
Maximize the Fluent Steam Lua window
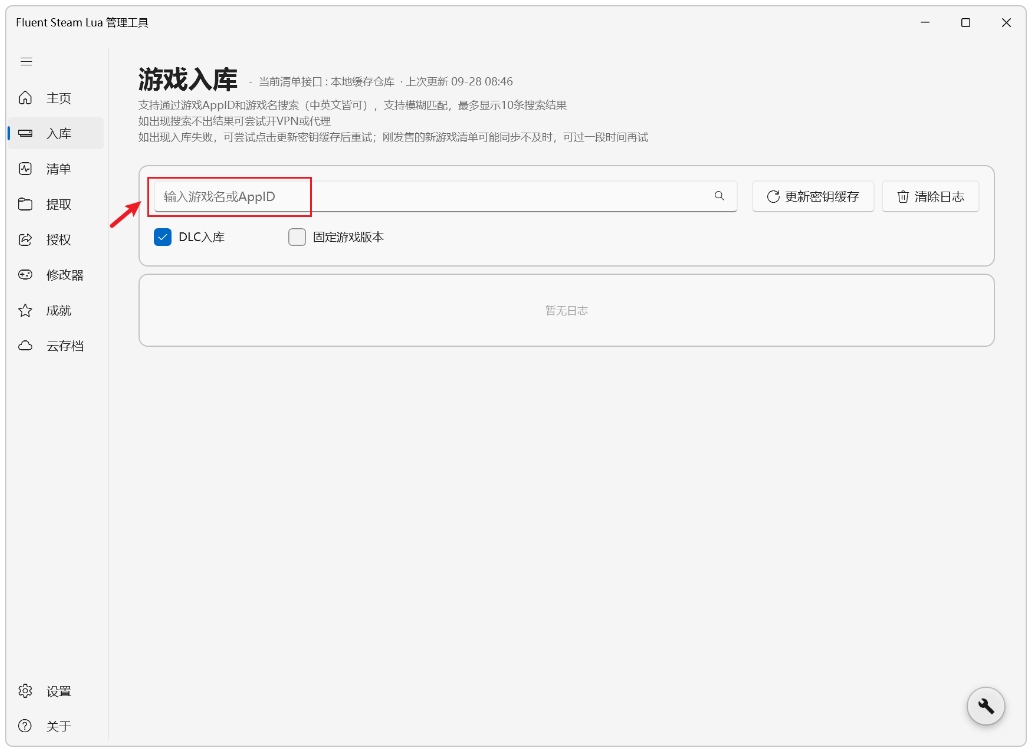[x=966, y=22]
